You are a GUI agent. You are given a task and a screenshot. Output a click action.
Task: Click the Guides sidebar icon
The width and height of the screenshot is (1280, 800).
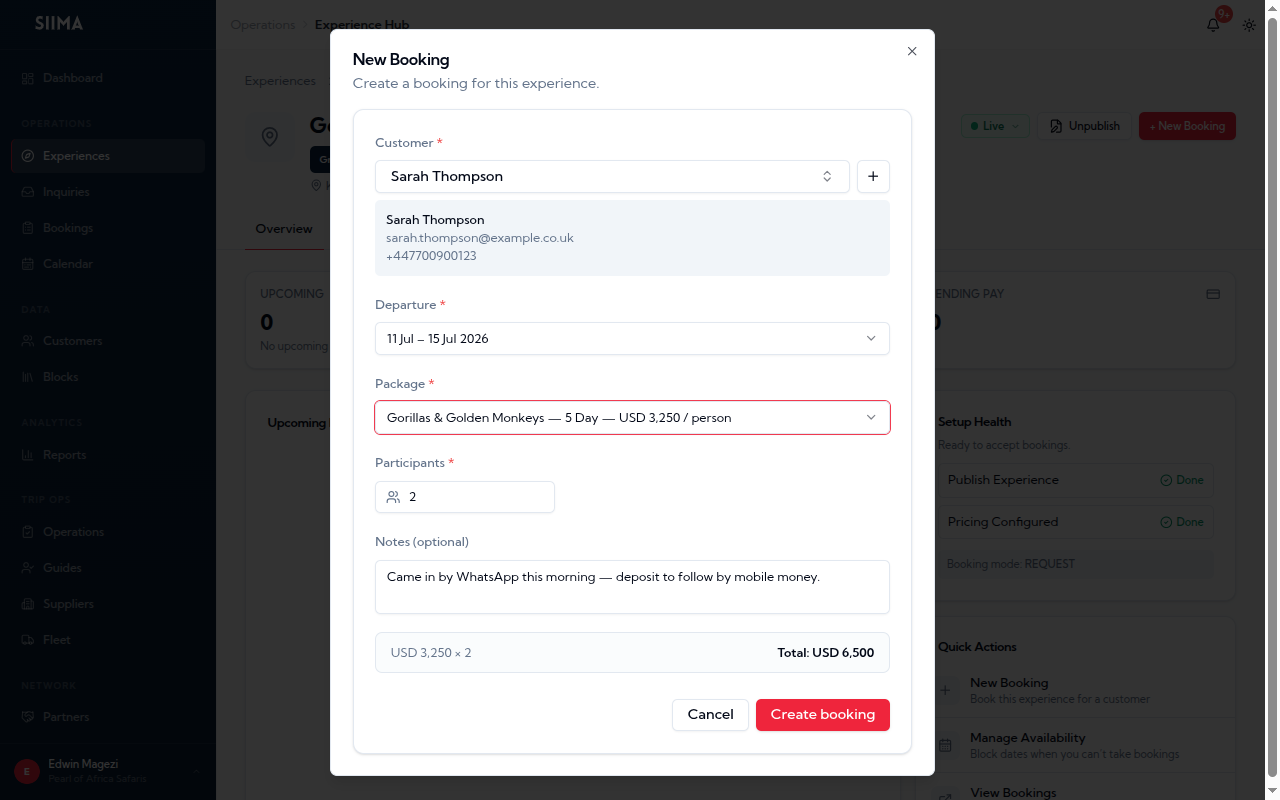coord(28,568)
